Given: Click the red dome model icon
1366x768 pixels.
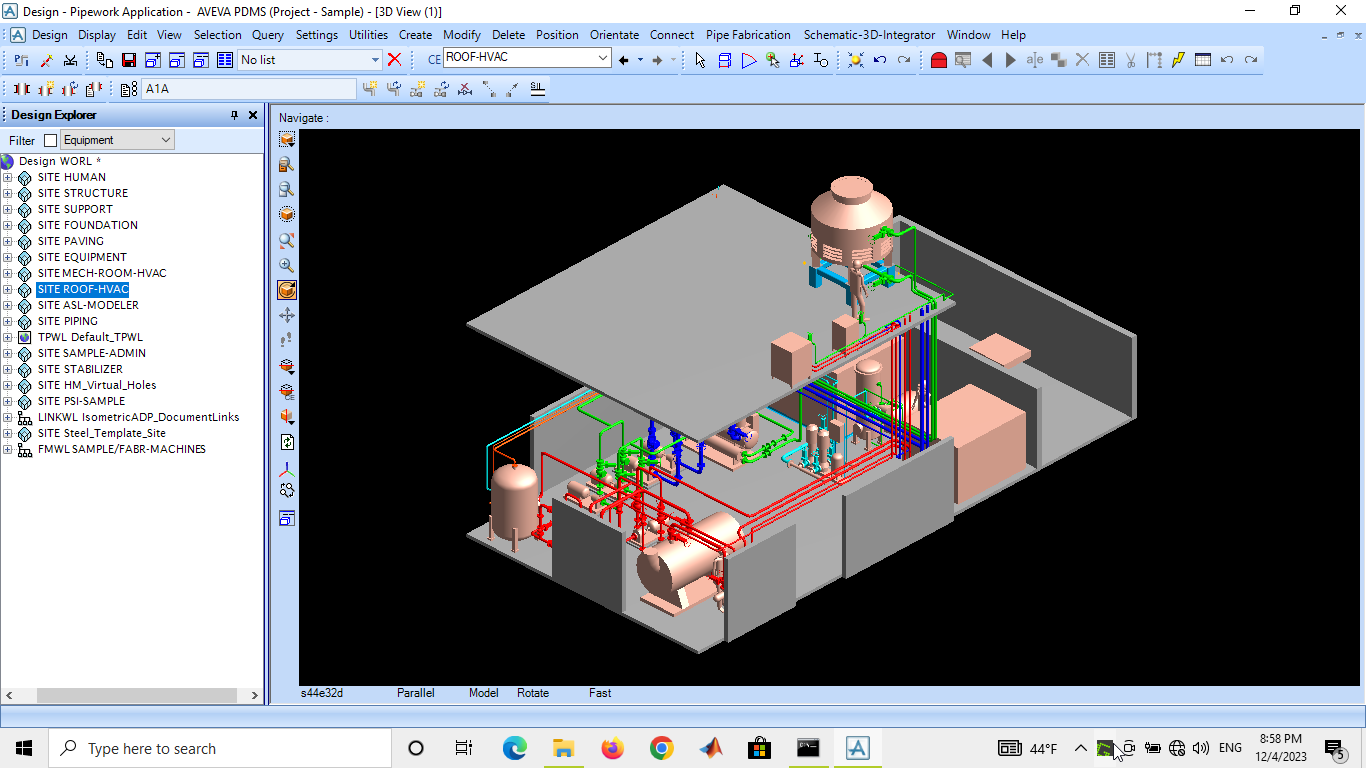Looking at the screenshot, I should click(x=938, y=60).
